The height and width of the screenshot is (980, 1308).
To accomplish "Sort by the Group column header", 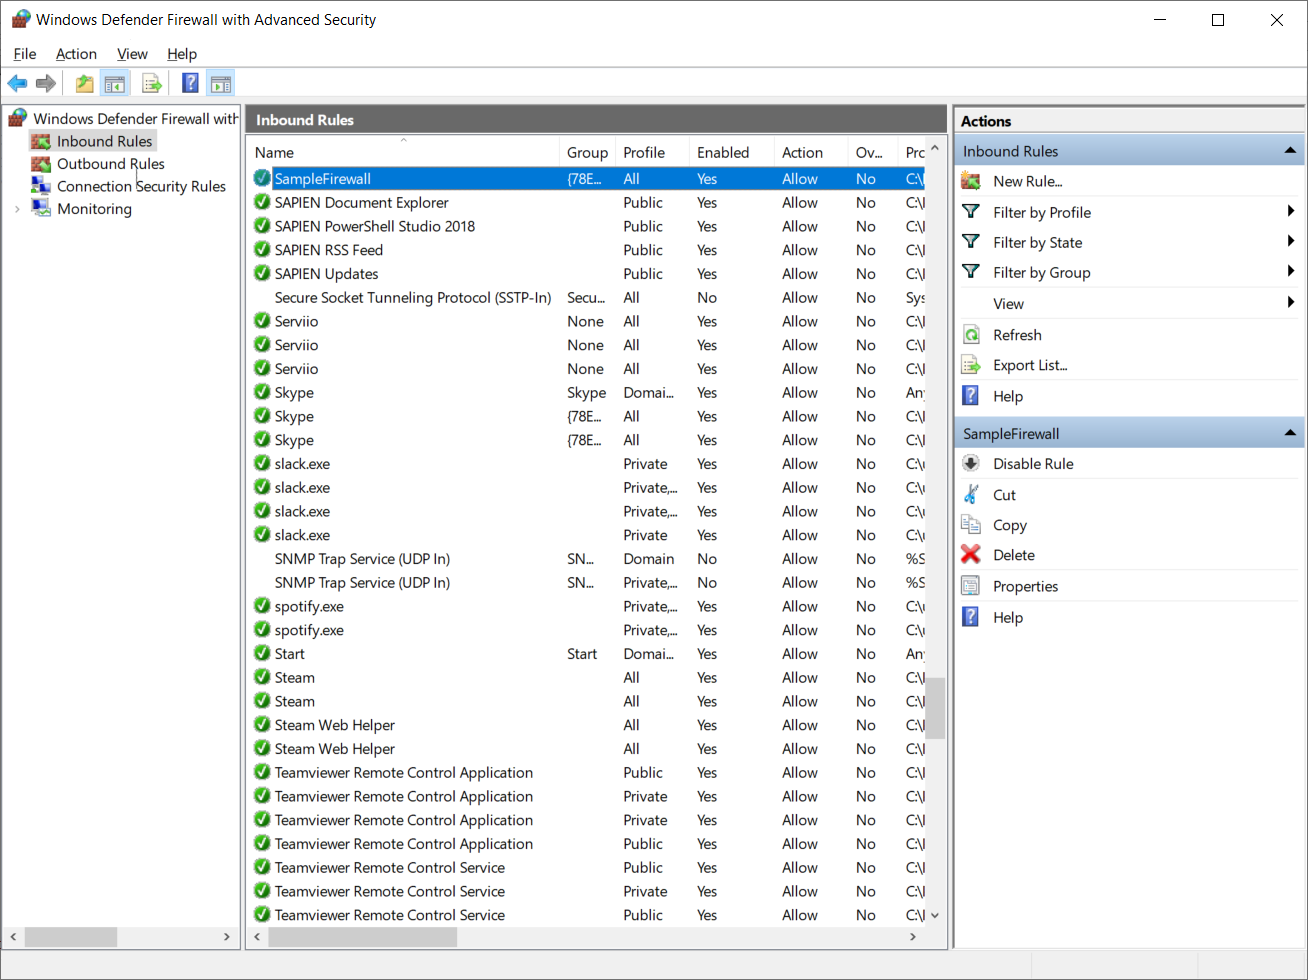I will tap(587, 152).
